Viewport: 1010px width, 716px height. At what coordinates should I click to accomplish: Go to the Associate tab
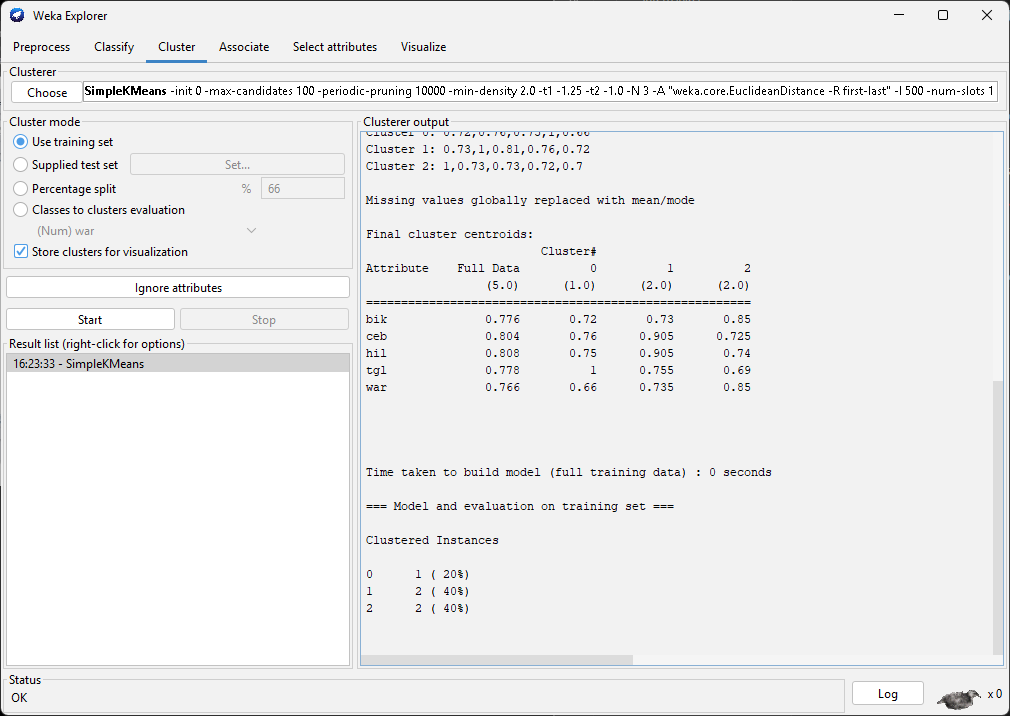pos(244,47)
